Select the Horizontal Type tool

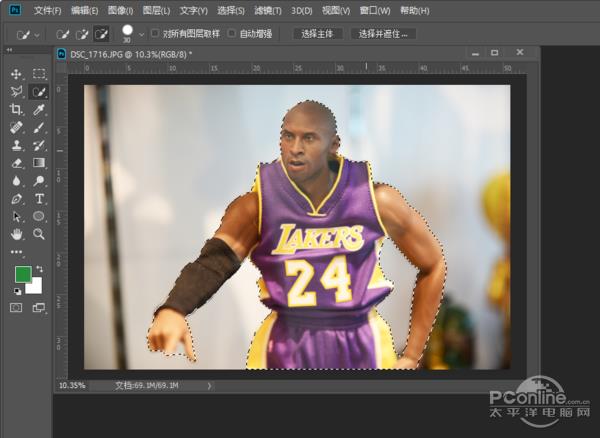[39, 199]
